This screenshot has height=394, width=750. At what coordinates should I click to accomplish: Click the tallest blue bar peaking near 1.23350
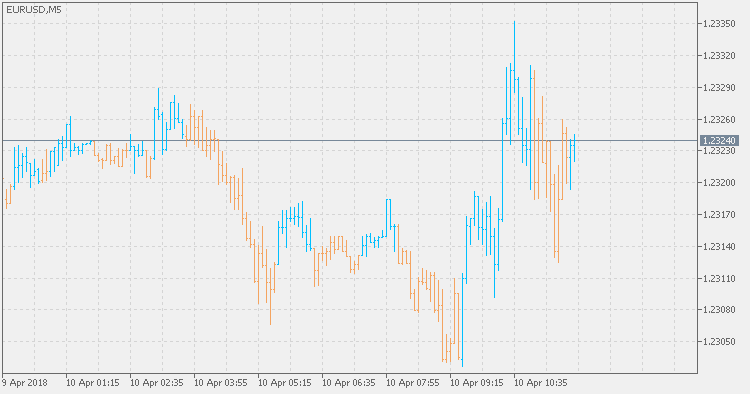point(515,57)
